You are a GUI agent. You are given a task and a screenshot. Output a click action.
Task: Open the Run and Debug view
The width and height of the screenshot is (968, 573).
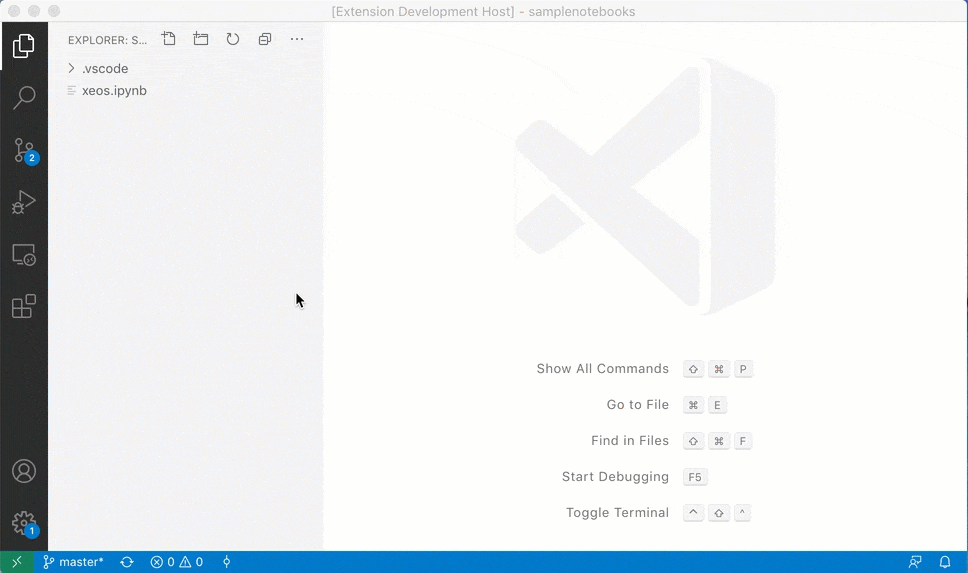[24, 203]
